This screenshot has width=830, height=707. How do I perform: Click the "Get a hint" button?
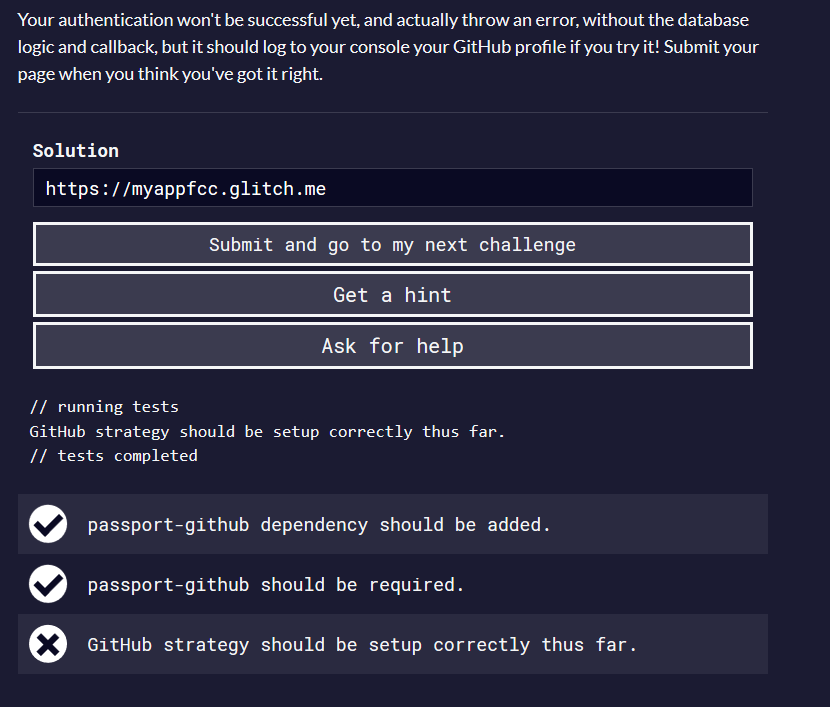[392, 295]
